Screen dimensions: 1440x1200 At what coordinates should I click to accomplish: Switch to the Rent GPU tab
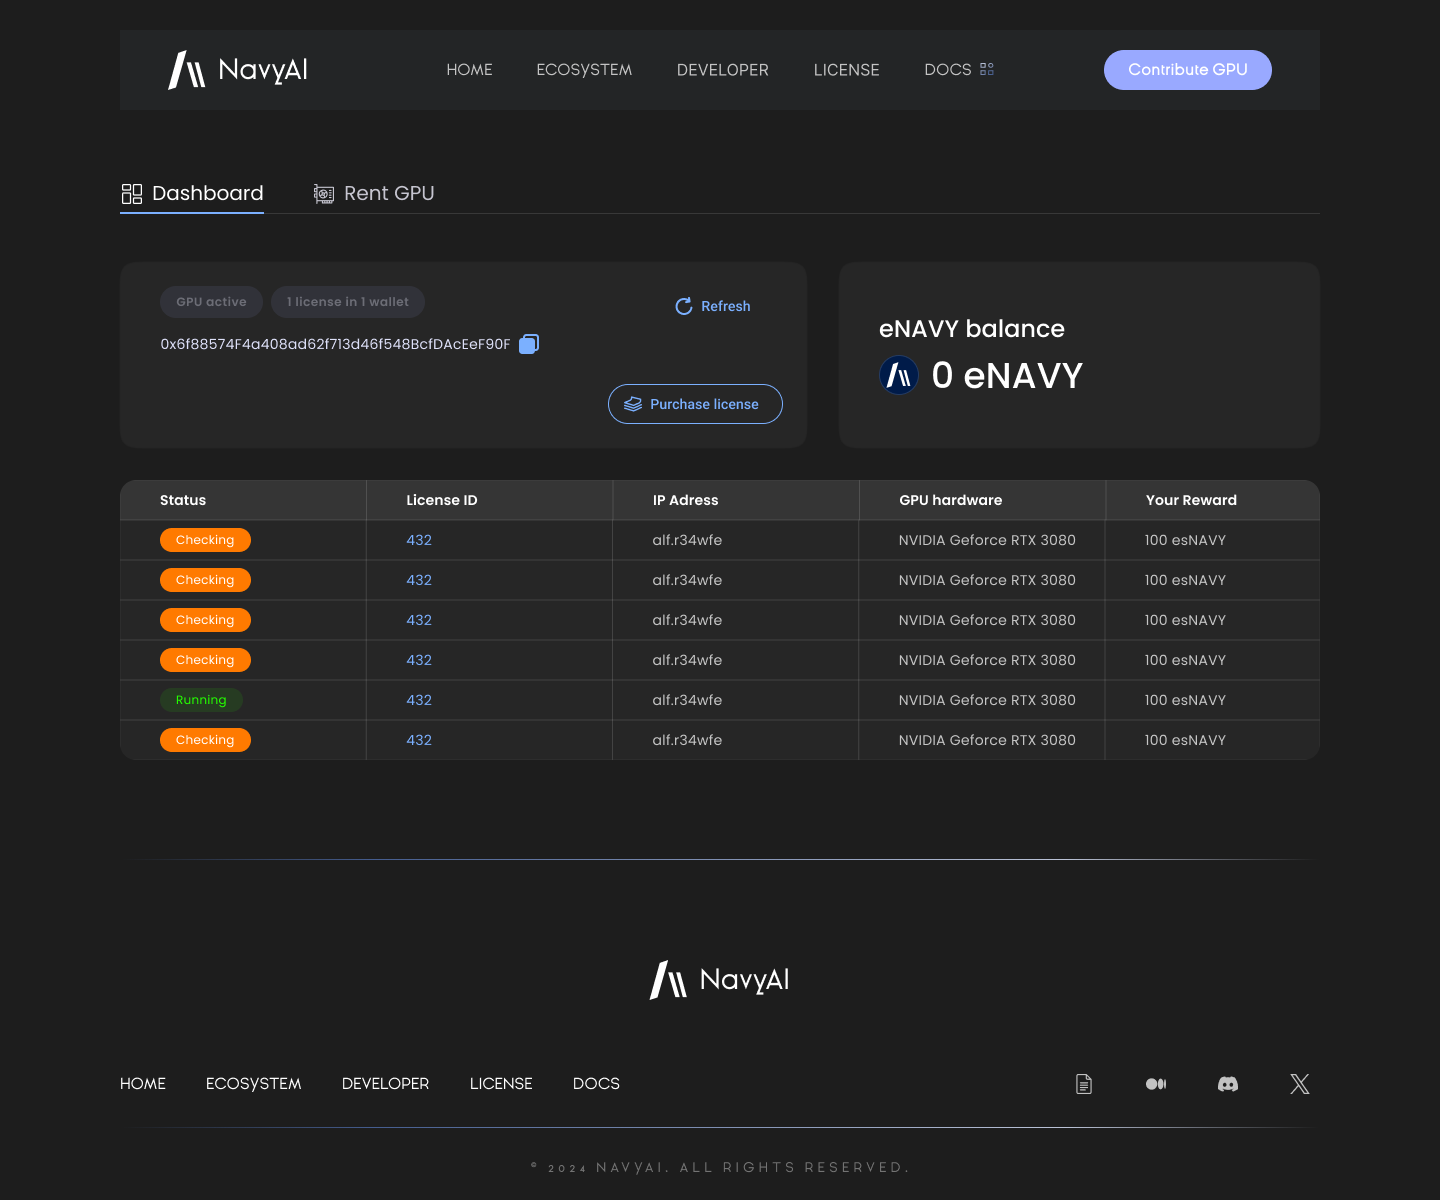click(x=375, y=194)
